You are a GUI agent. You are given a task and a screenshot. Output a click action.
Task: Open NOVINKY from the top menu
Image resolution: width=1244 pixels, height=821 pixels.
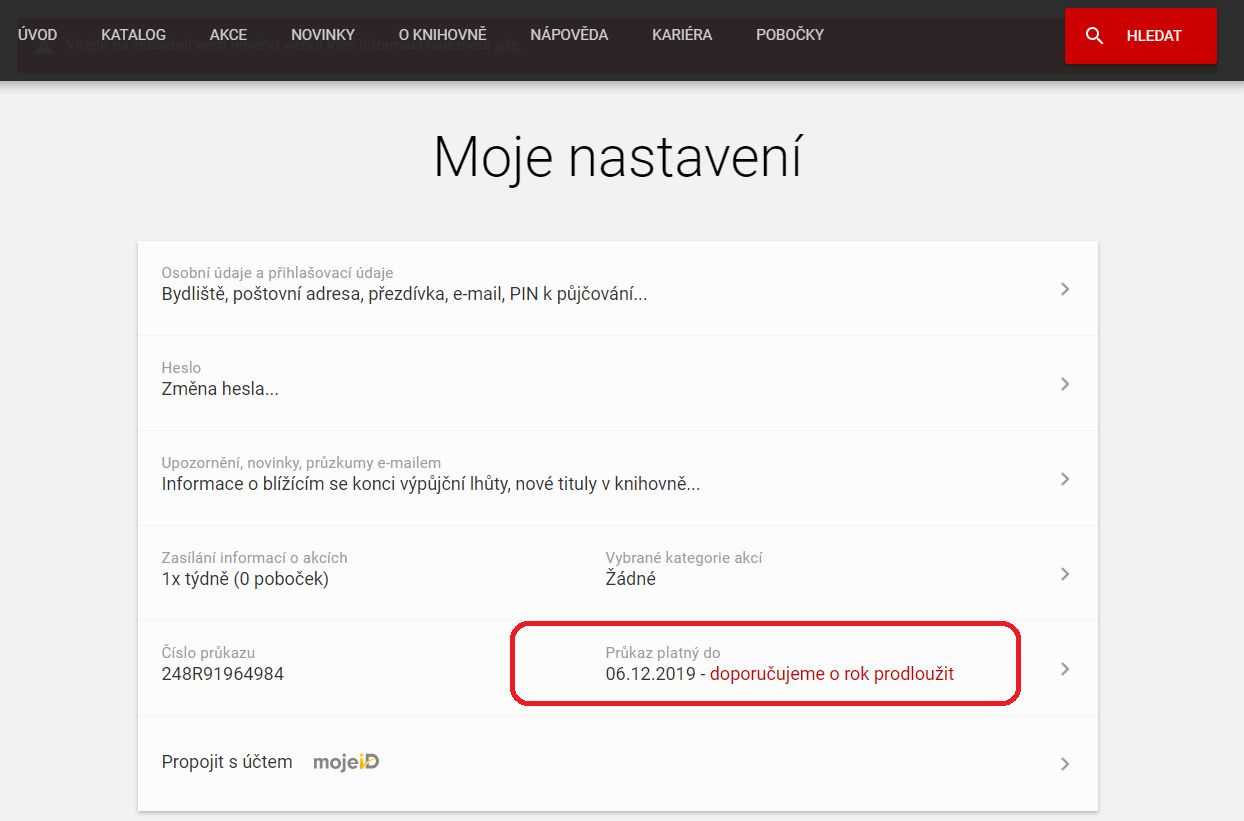pos(322,35)
